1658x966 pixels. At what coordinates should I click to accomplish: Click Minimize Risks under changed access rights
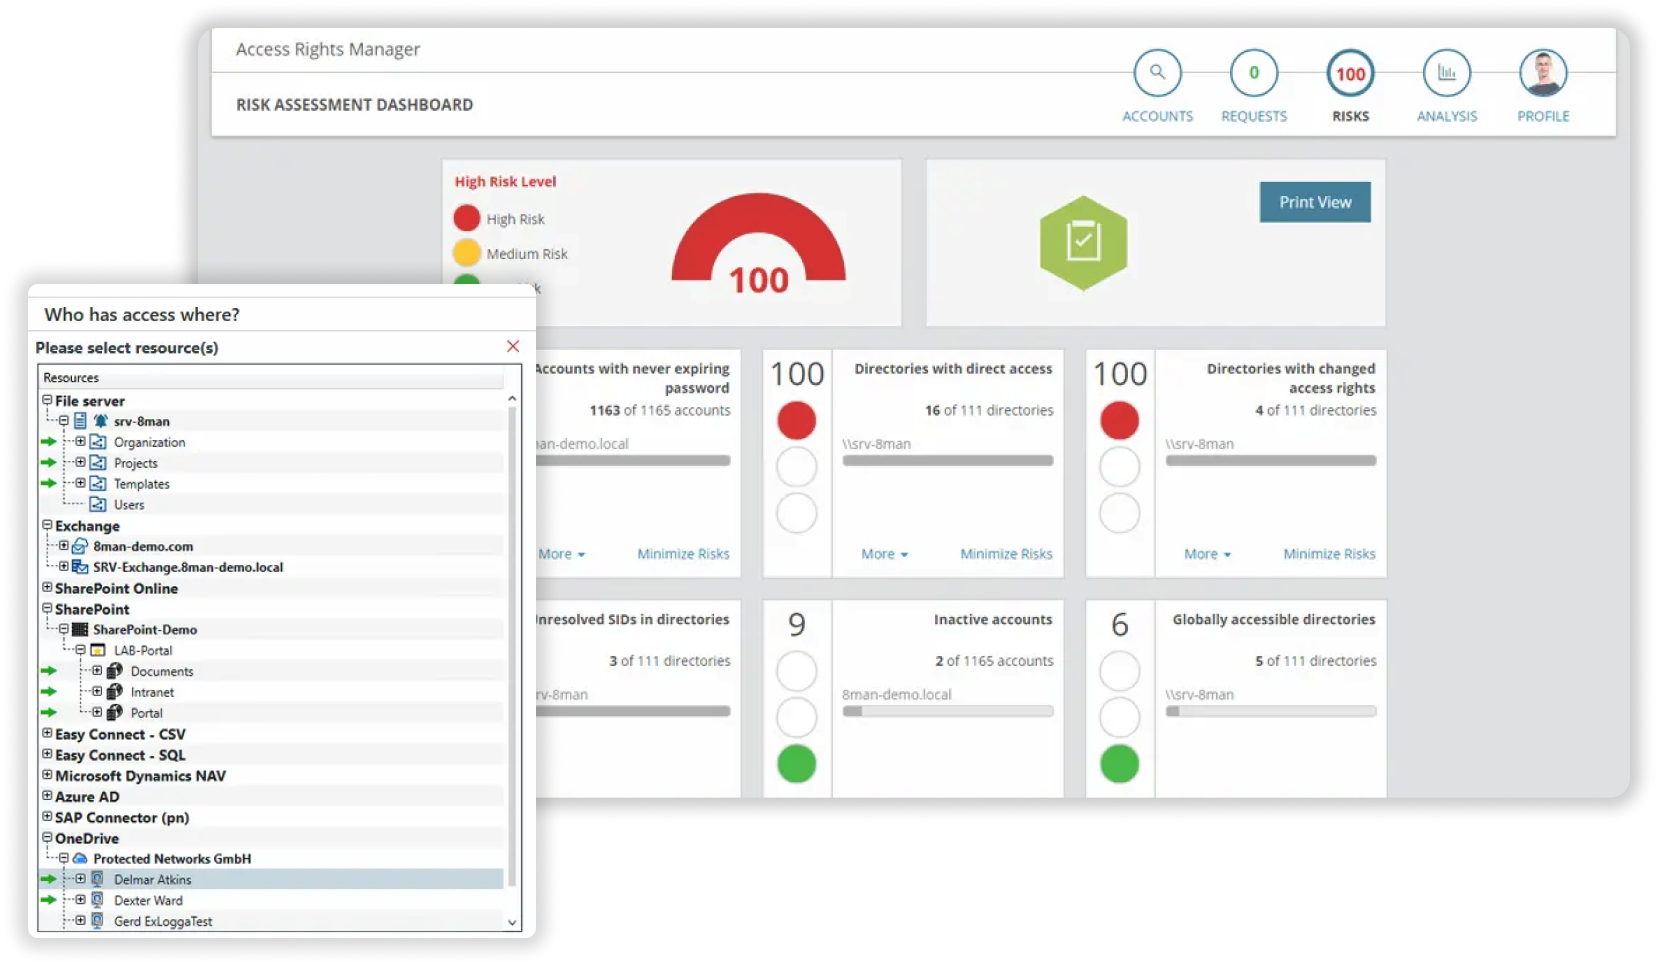pos(1329,554)
